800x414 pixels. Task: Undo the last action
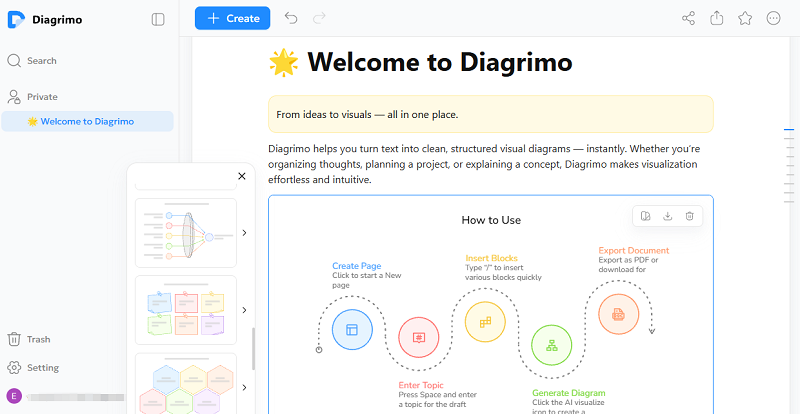[291, 18]
